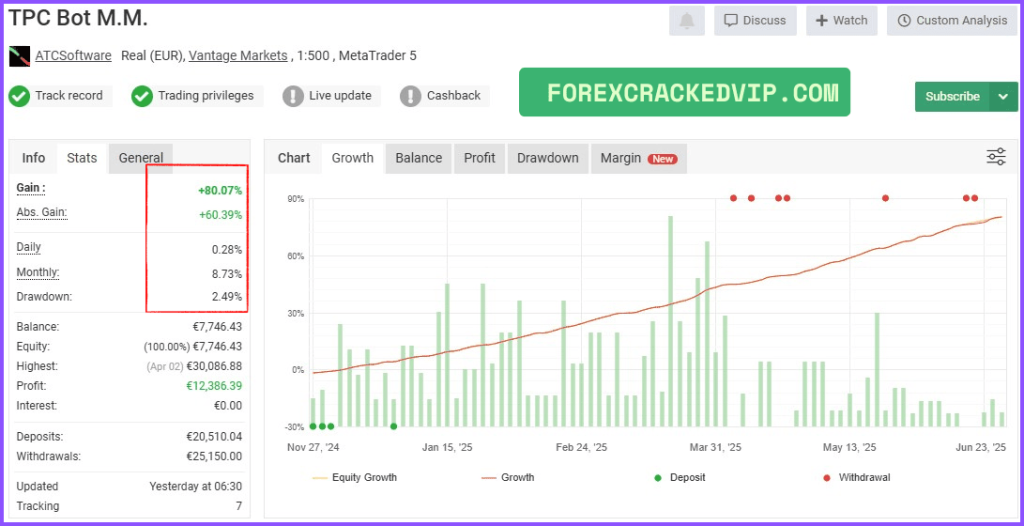Click the €25,150.00 withdrawals value
1024x526 pixels.
tap(214, 457)
